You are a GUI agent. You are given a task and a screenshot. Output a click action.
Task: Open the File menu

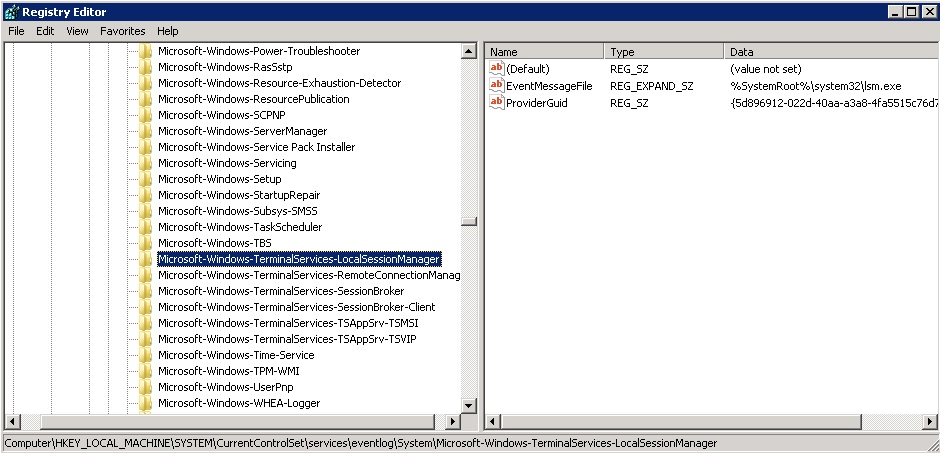(16, 31)
